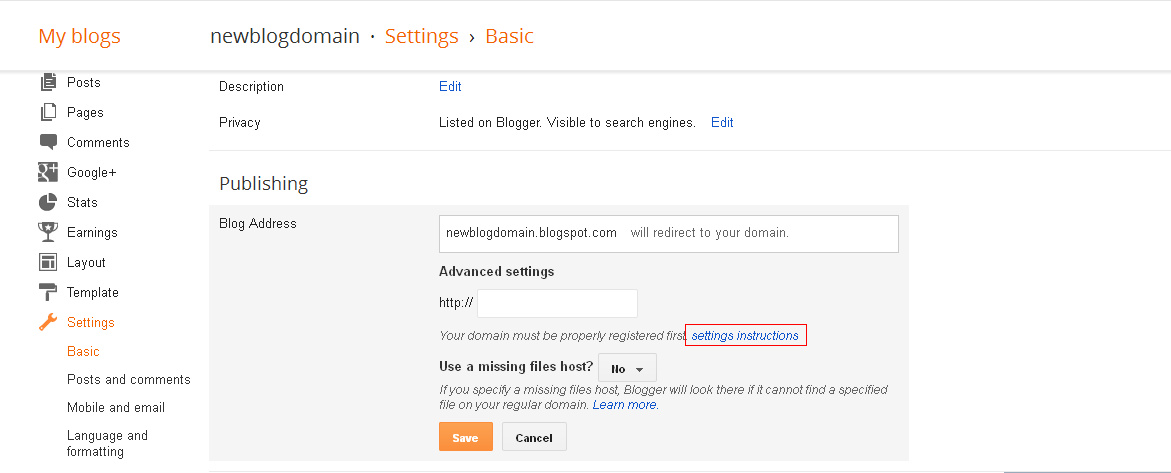Click the Privacy label
This screenshot has width=1171, height=473.
(x=240, y=123)
